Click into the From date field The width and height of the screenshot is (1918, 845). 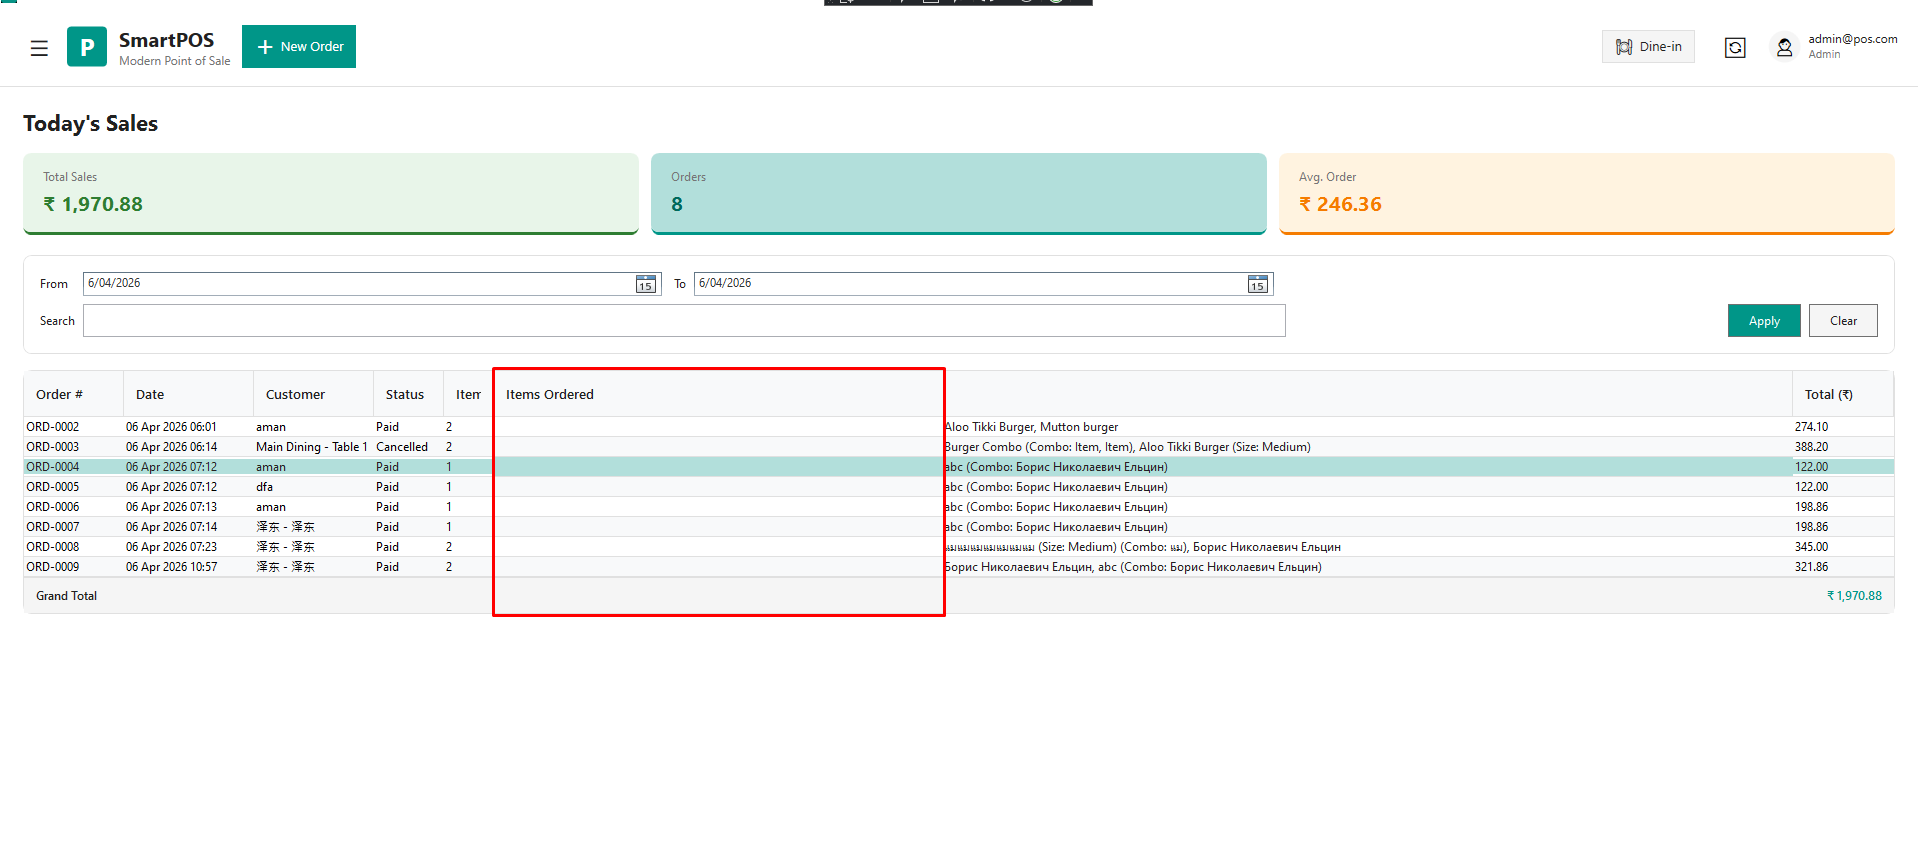358,284
